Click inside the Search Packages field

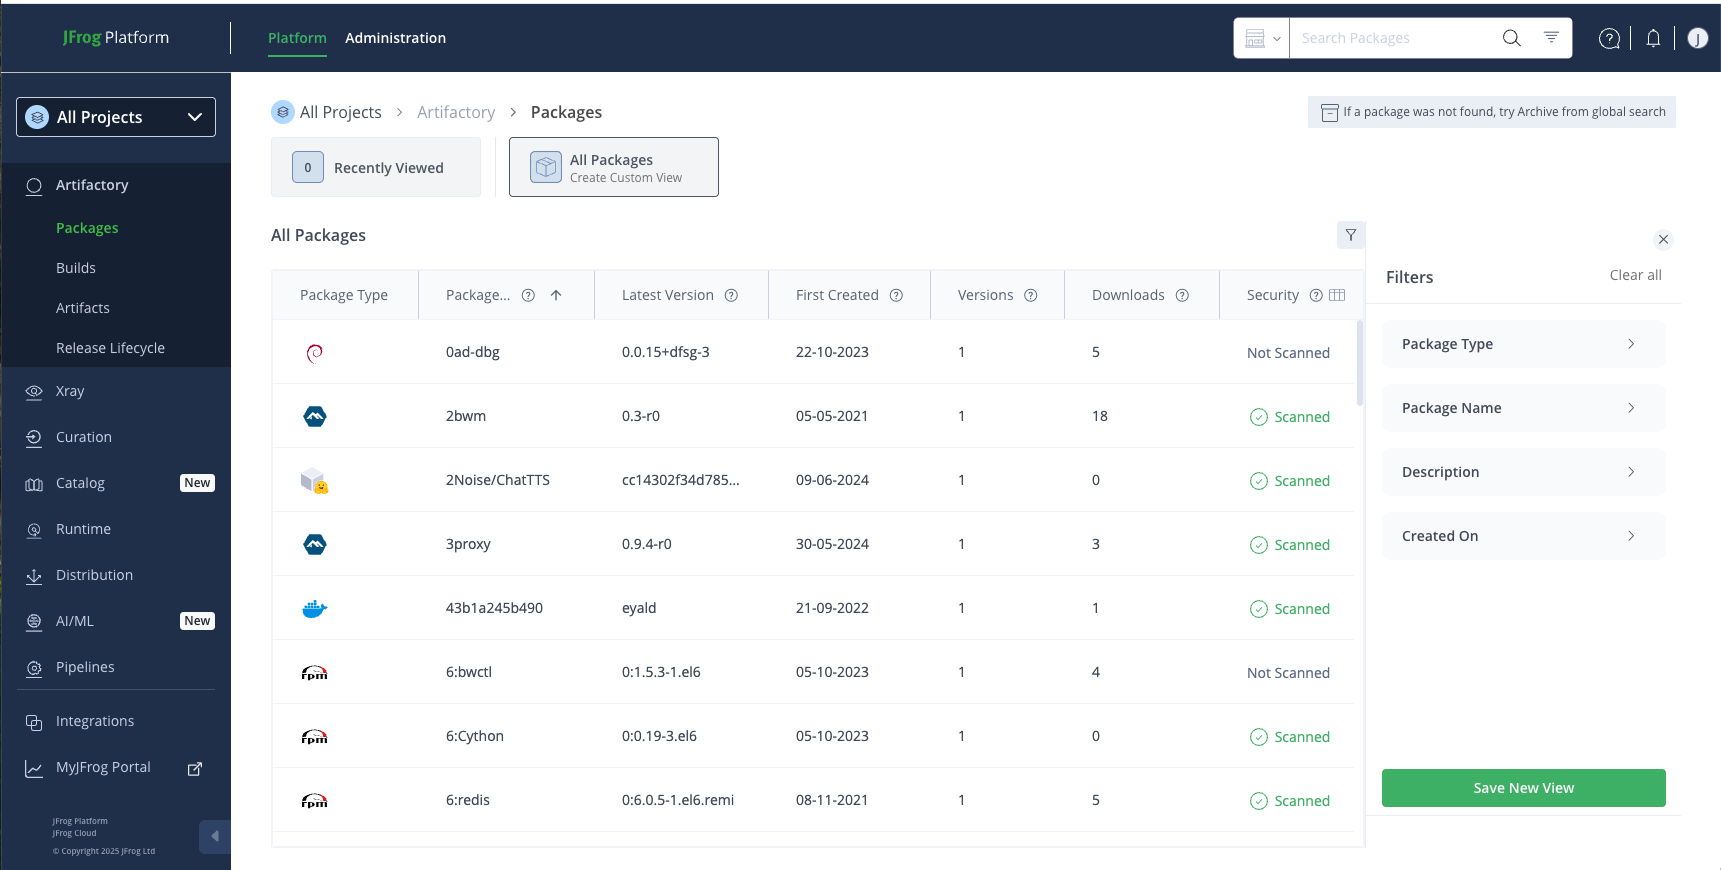click(1395, 38)
